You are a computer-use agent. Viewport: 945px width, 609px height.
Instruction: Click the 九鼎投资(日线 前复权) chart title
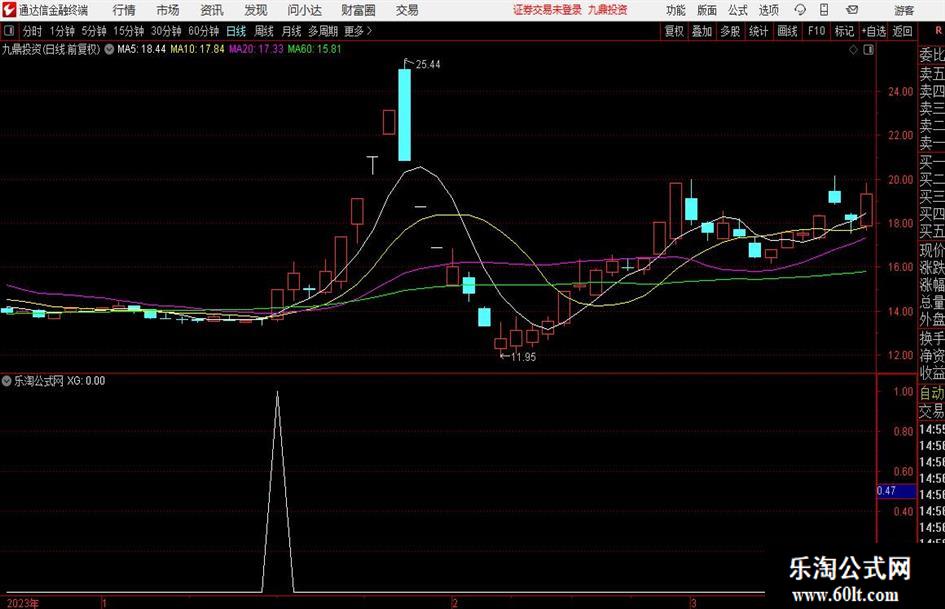pos(51,49)
